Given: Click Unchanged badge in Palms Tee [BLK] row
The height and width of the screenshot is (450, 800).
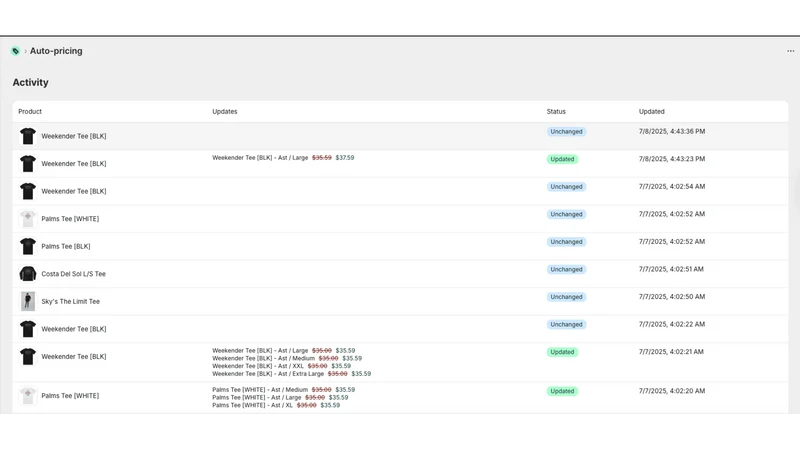Looking at the screenshot, I should (x=566, y=242).
